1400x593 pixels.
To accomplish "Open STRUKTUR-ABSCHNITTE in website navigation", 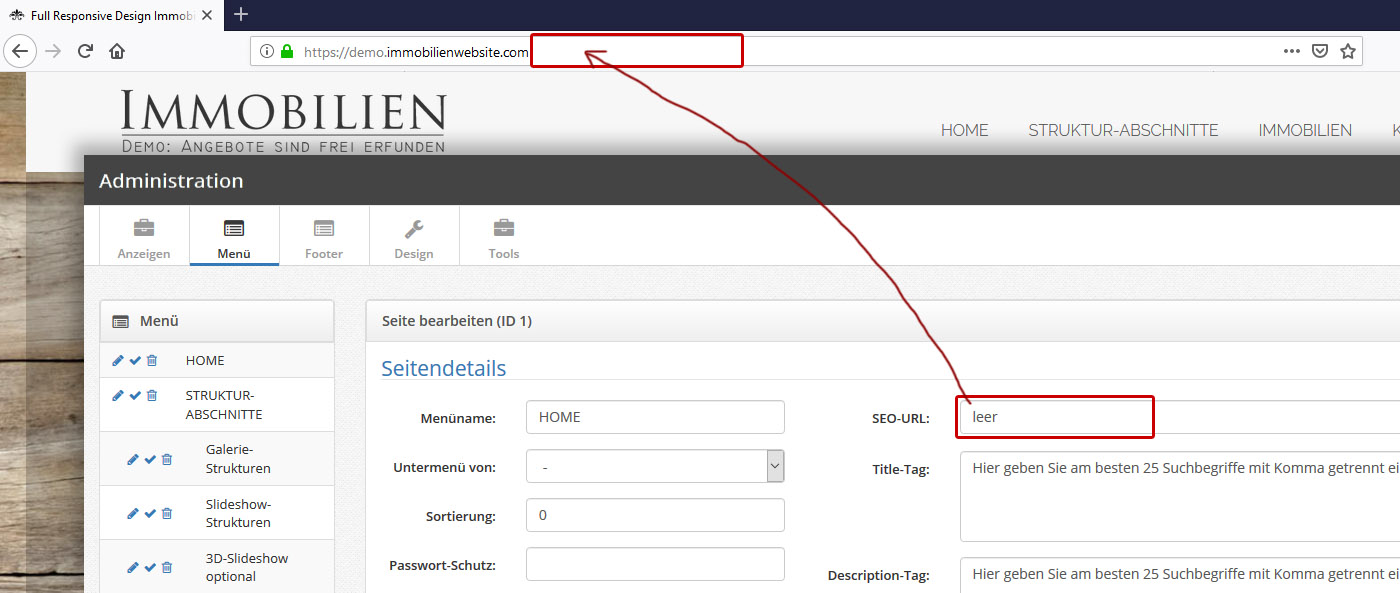I will (x=1123, y=131).
